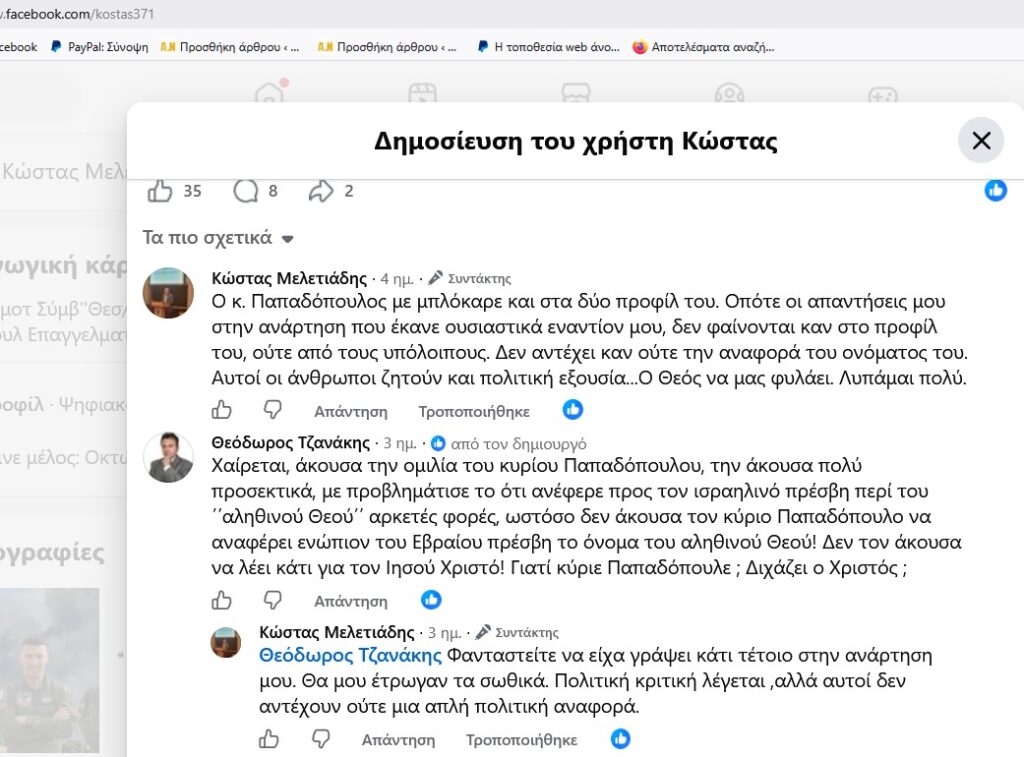Click Απάντηση under the first comment
This screenshot has width=1024, height=757.
pos(351,411)
